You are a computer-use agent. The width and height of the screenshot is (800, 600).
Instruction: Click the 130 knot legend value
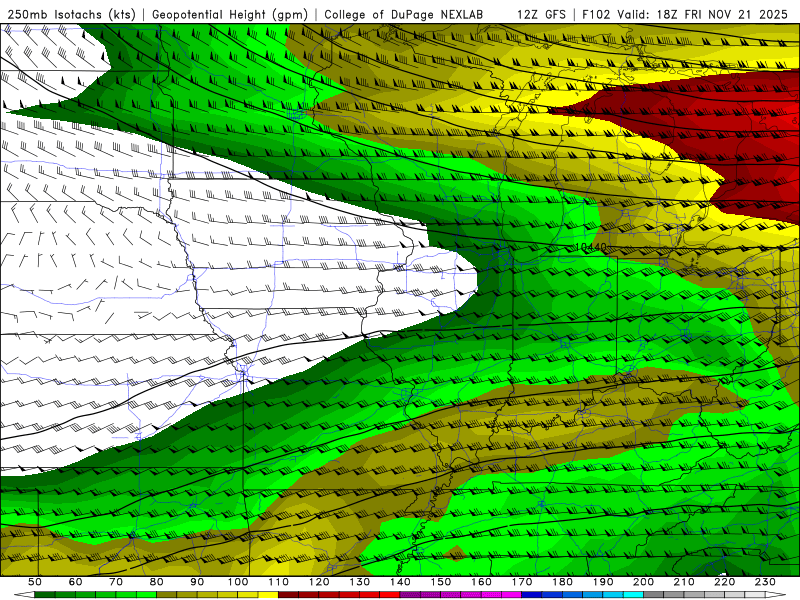pos(360,582)
